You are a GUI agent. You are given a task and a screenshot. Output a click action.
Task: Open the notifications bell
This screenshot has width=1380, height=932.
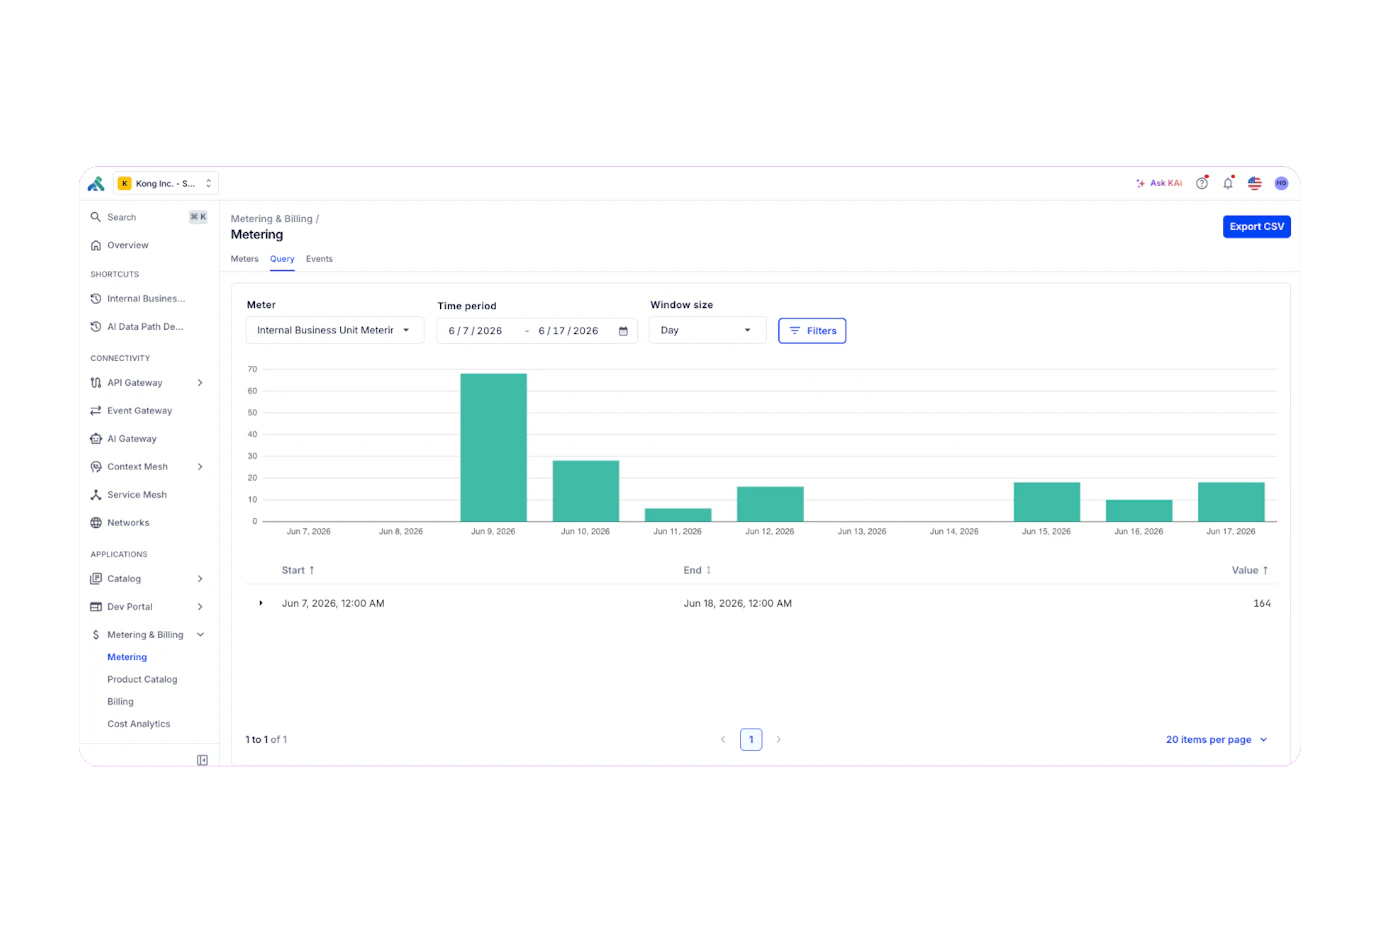1228,184
